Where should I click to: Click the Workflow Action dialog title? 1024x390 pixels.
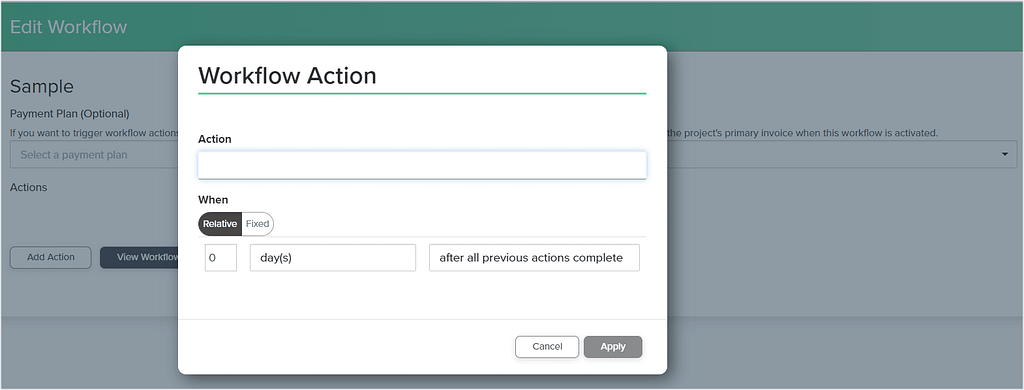click(287, 76)
